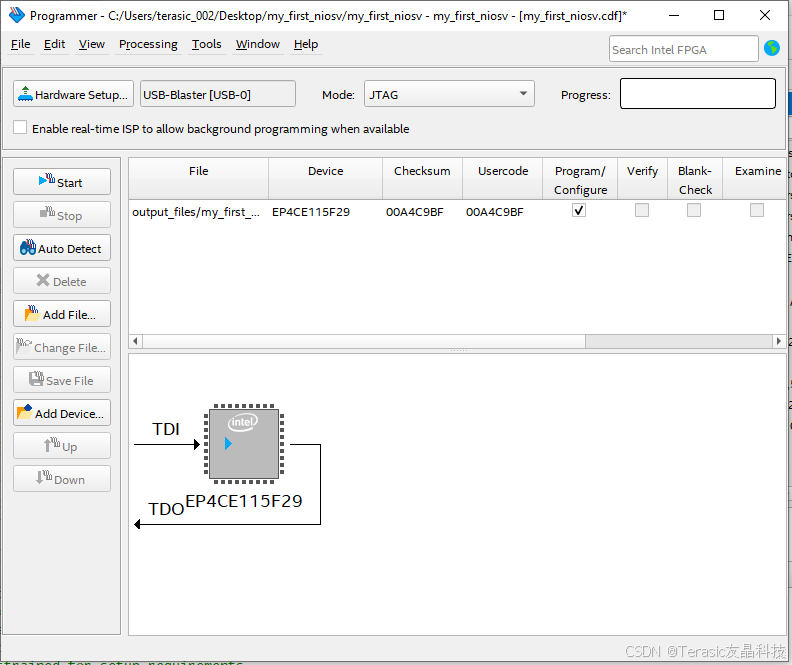
Task: Close the Programmer window
Action: 765,15
